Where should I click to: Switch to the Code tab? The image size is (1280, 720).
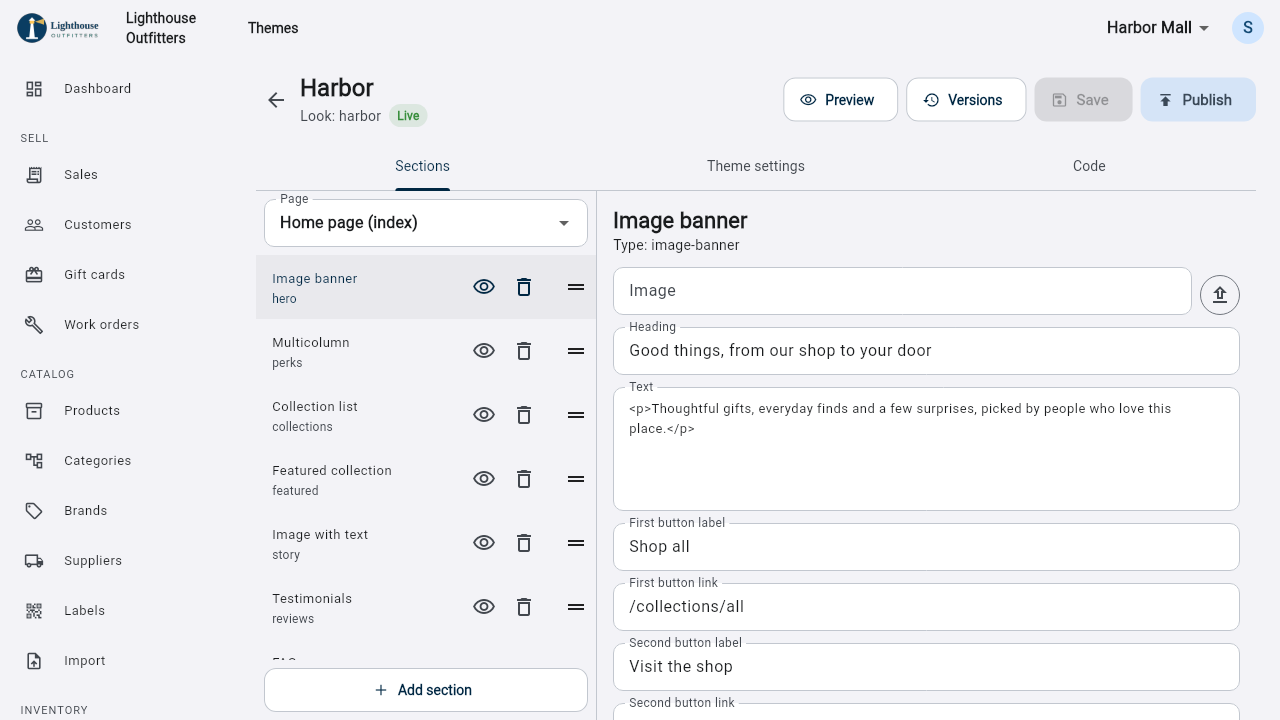click(x=1089, y=166)
